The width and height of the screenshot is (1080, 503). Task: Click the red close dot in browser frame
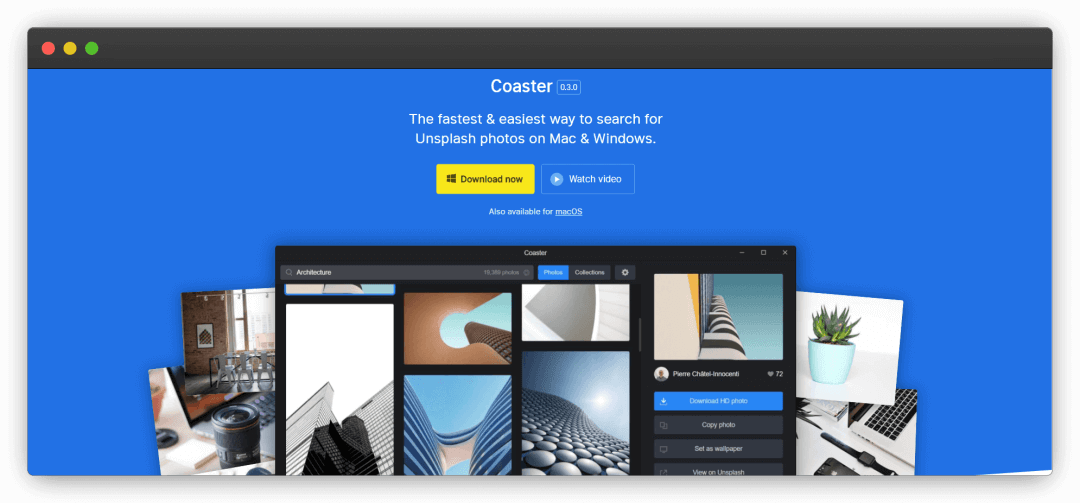click(x=48, y=48)
